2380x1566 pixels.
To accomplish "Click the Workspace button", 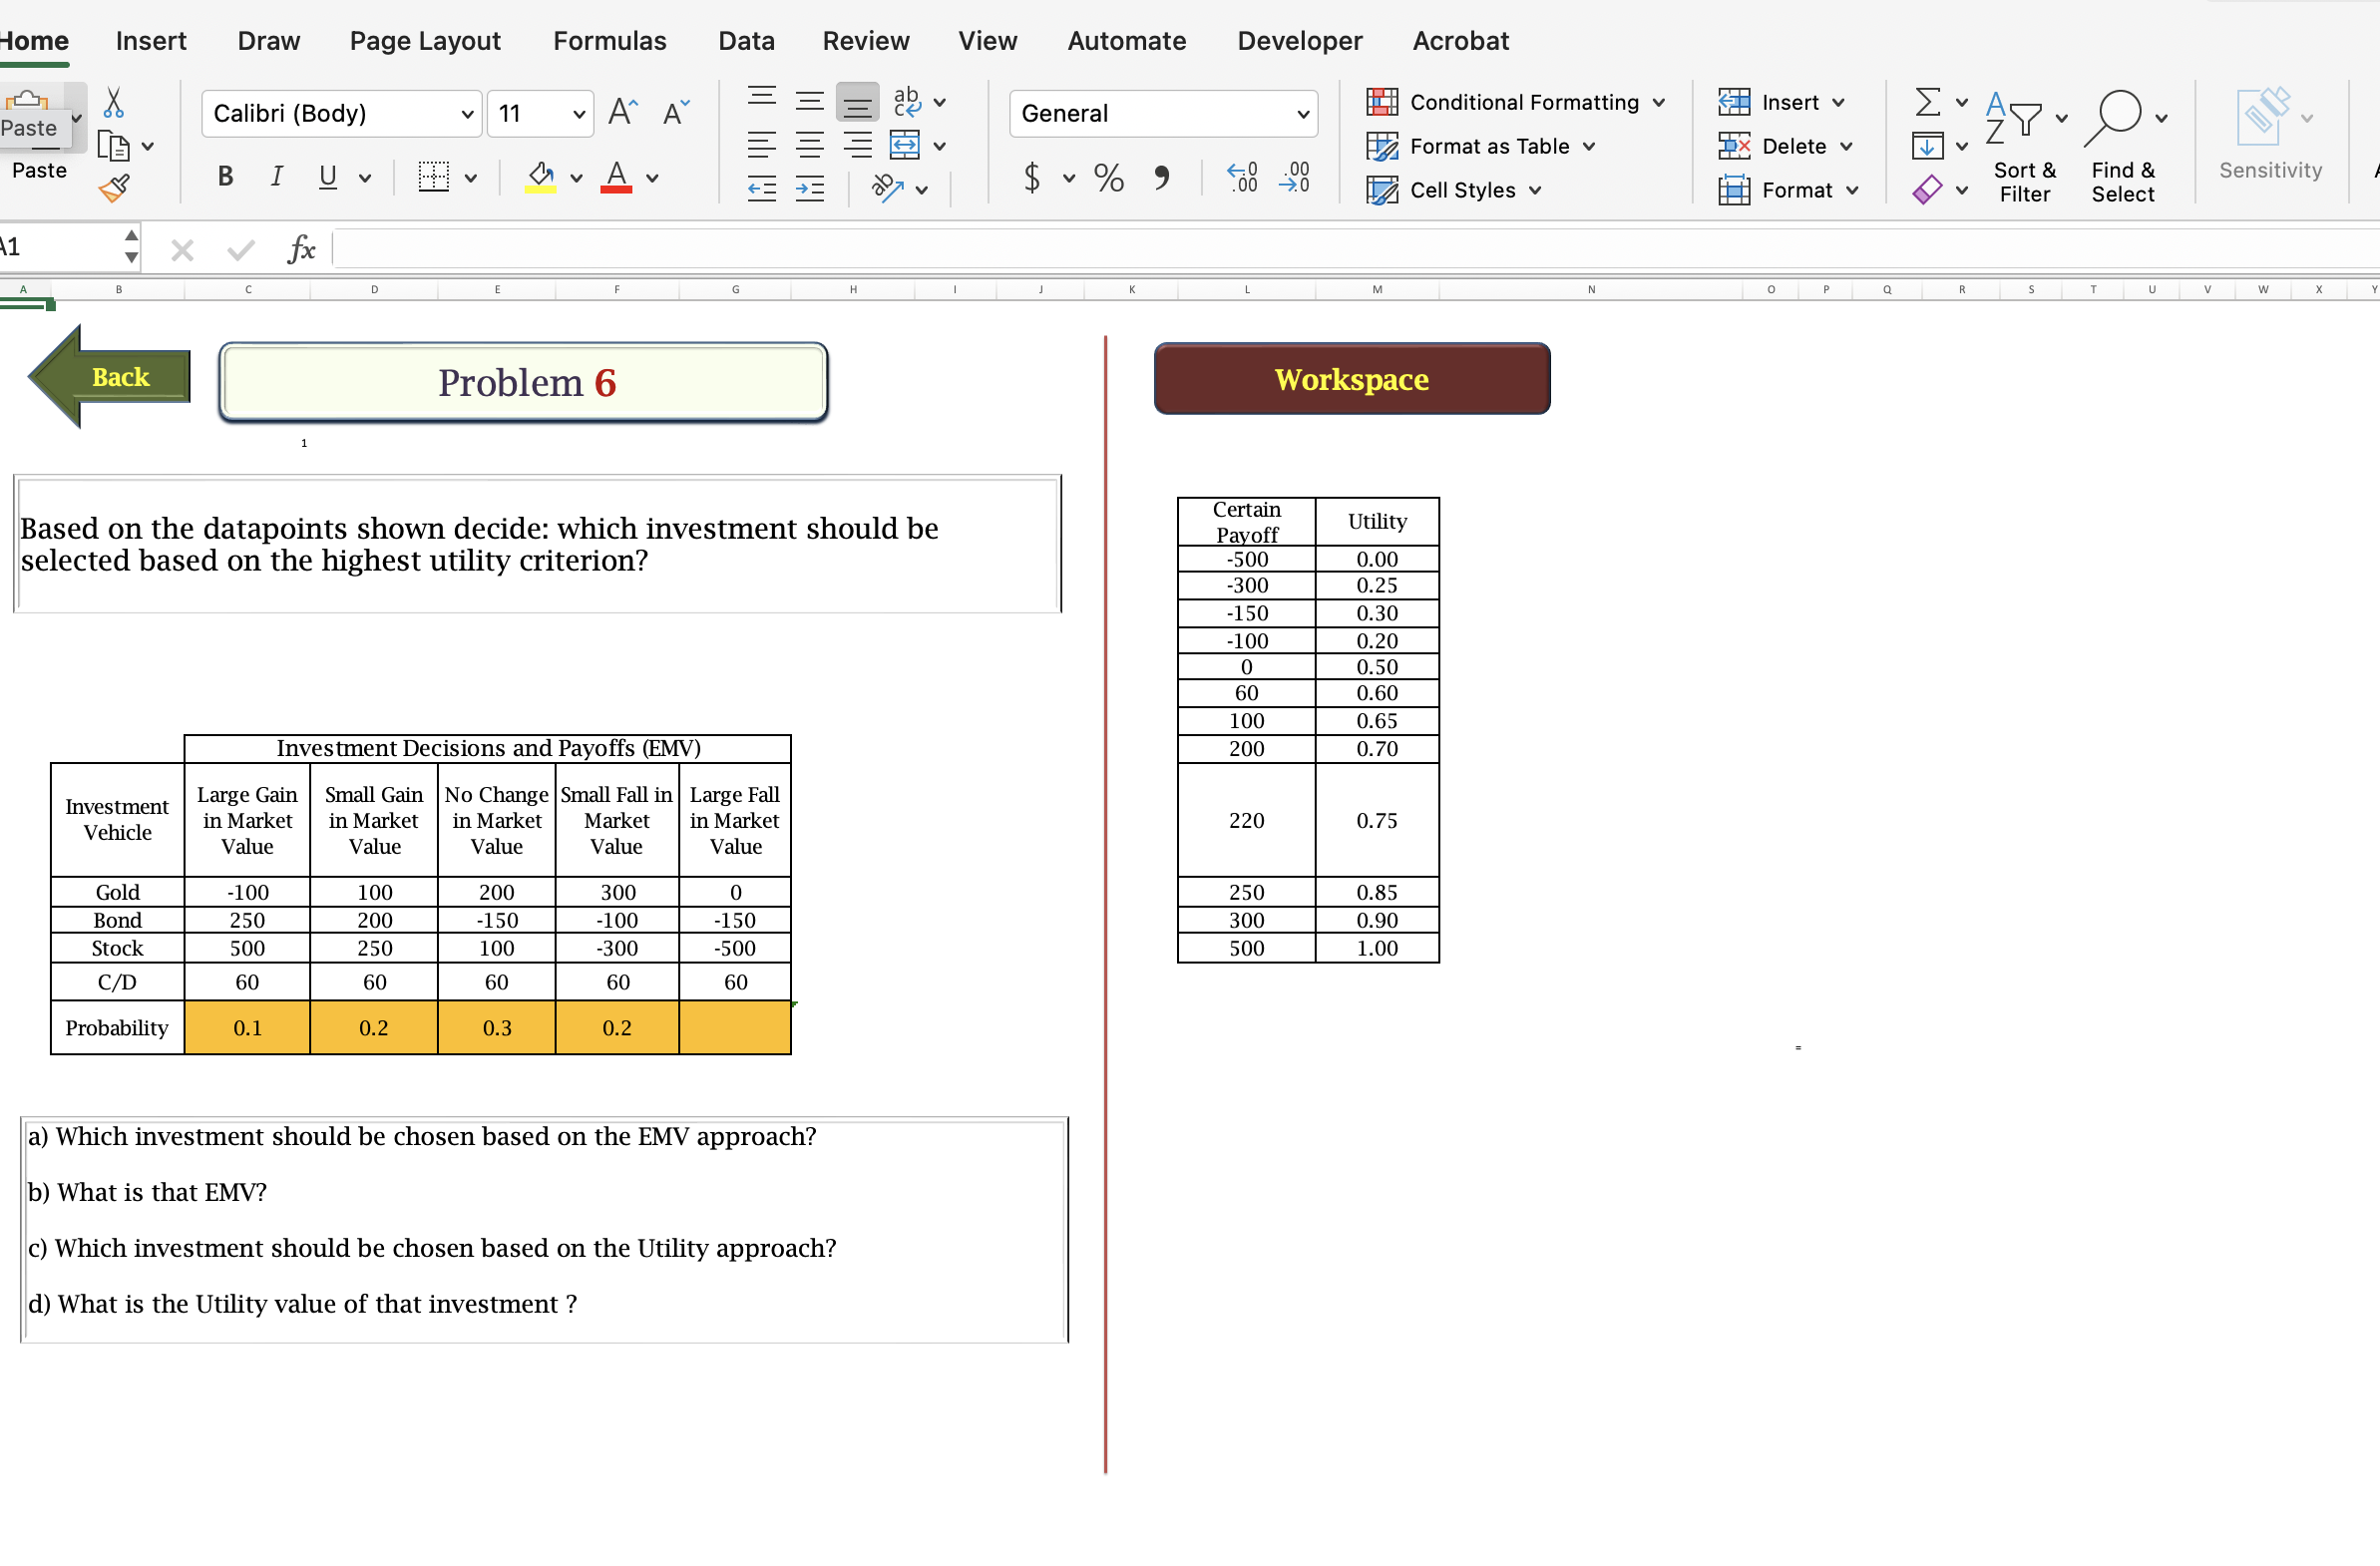I will 1352,378.
